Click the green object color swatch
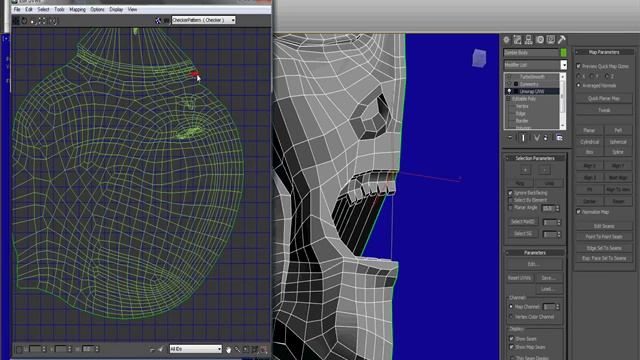The image size is (640, 360). pos(563,53)
